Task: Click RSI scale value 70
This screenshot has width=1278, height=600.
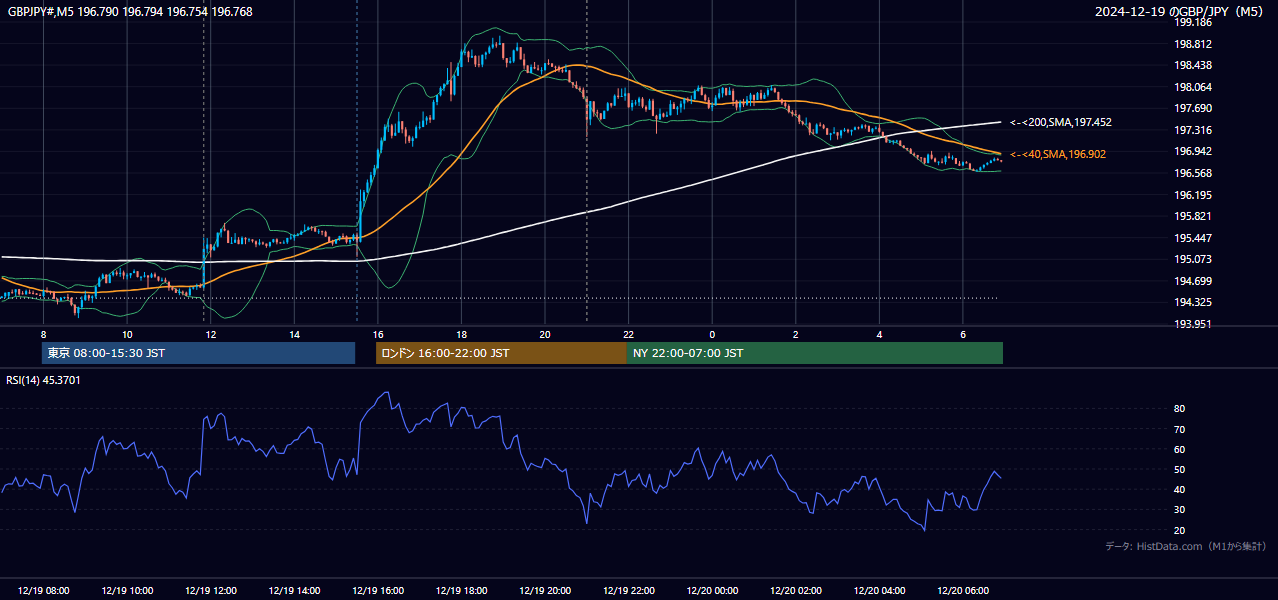Action: [1180, 429]
